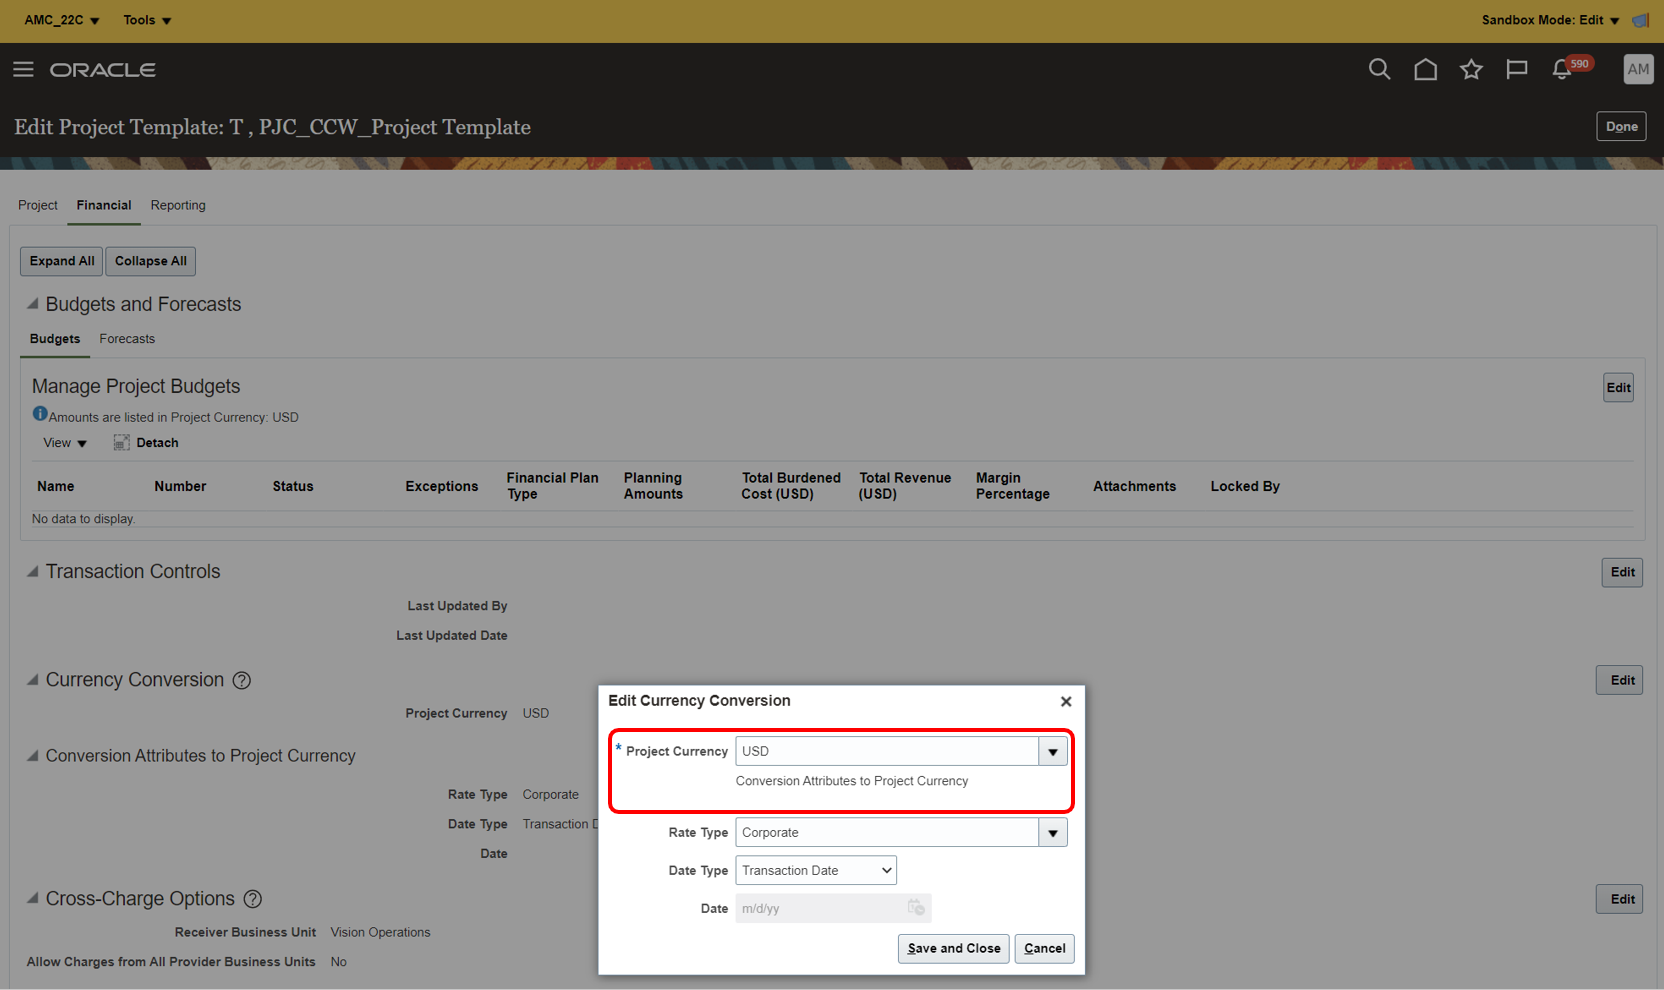Click Save and Close in dialog
The image size is (1664, 990).
tap(954, 948)
